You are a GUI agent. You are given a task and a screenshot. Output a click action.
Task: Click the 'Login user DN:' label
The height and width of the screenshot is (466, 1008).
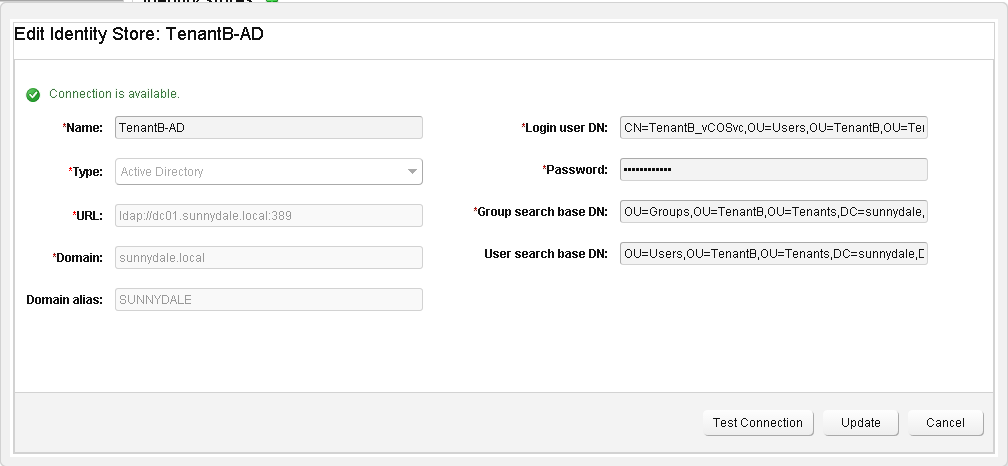(x=564, y=128)
